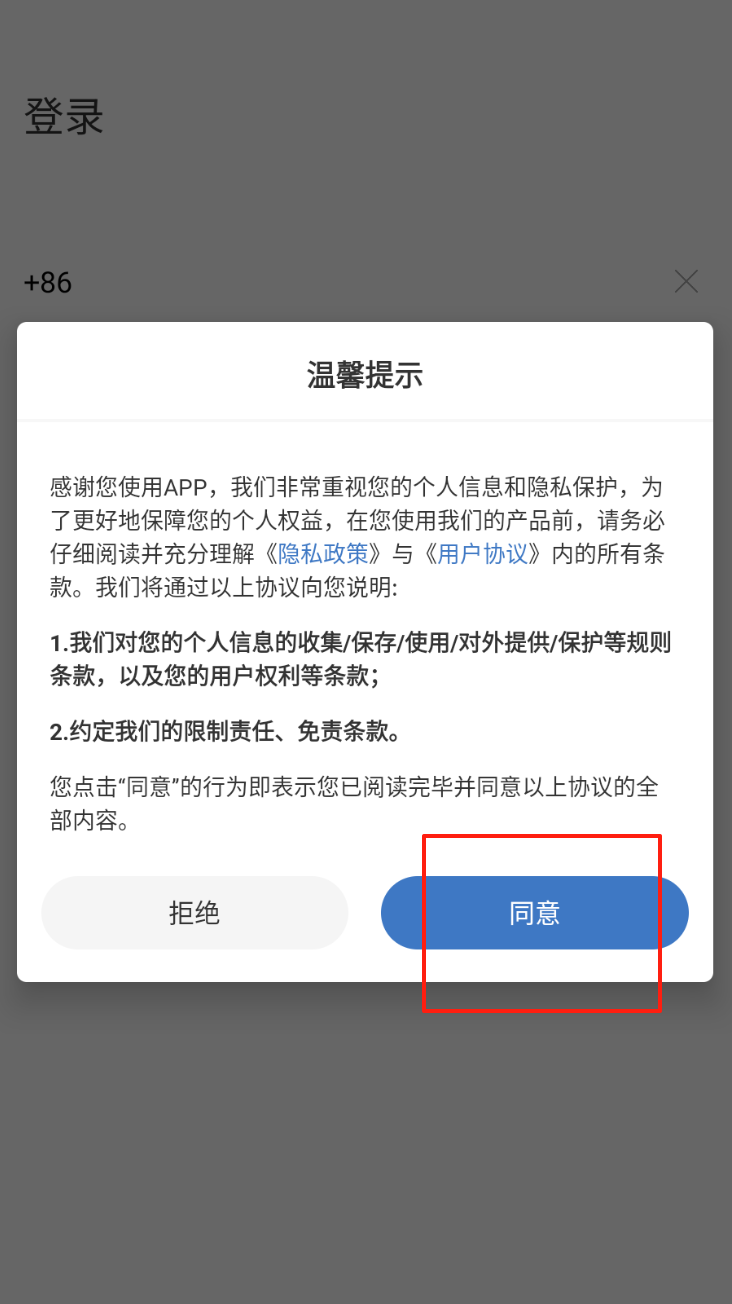Tap the blue 同意 button
The height and width of the screenshot is (1304, 732).
pyautogui.click(x=535, y=913)
